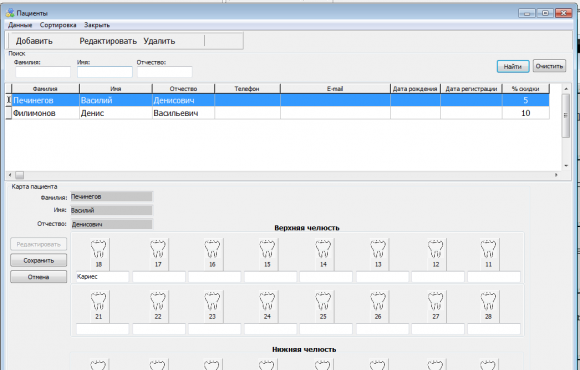Focus the Фамилия search input field
The height and width of the screenshot is (370, 580).
pyautogui.click(x=43, y=72)
